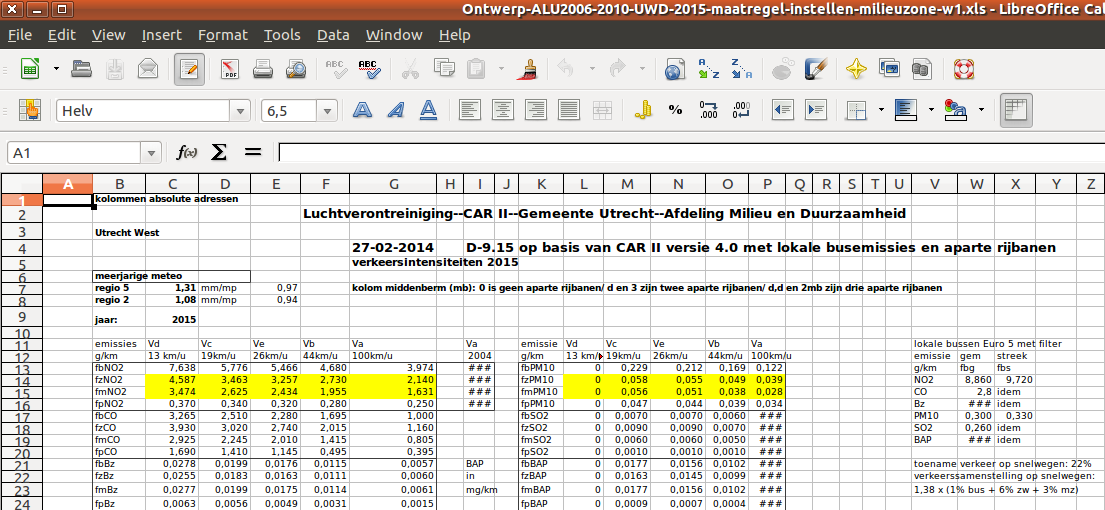Expand the New document dropdown arrow
The width and height of the screenshot is (1105, 510).
pyautogui.click(x=56, y=69)
